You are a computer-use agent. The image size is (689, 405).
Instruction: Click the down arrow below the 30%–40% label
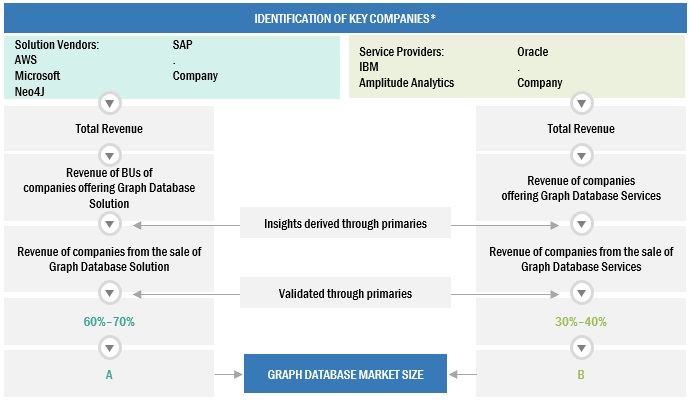coord(581,348)
